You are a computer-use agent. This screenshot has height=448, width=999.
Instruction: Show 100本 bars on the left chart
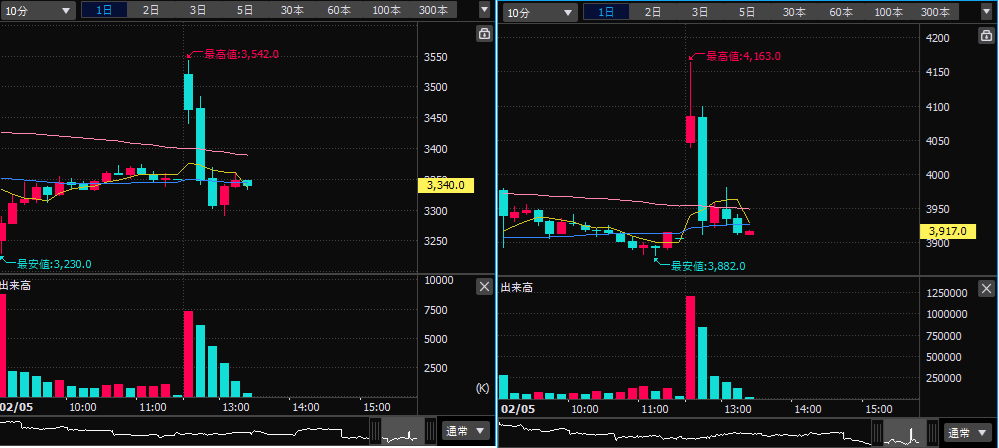click(x=386, y=11)
